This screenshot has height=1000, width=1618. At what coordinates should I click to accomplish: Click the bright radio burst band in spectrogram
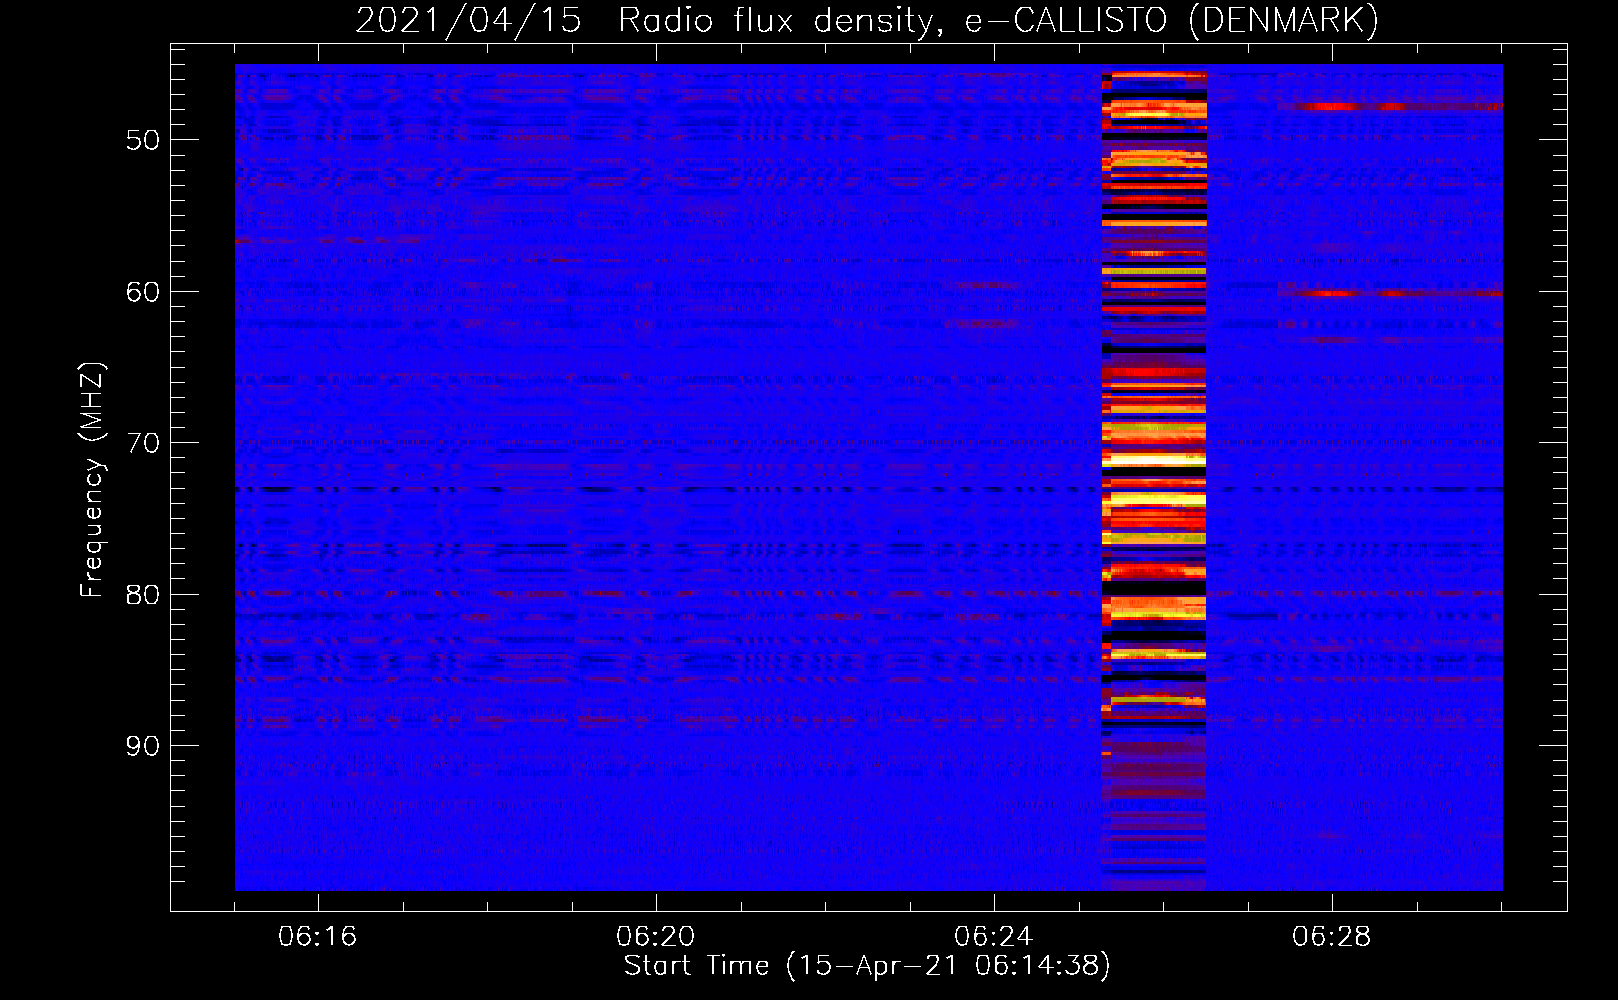1154,478
